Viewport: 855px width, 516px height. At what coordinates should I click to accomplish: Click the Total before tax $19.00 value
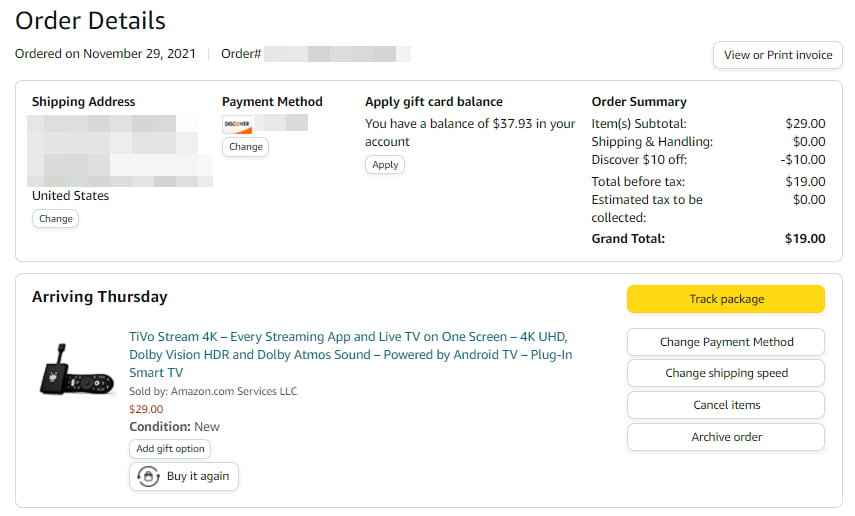(805, 182)
